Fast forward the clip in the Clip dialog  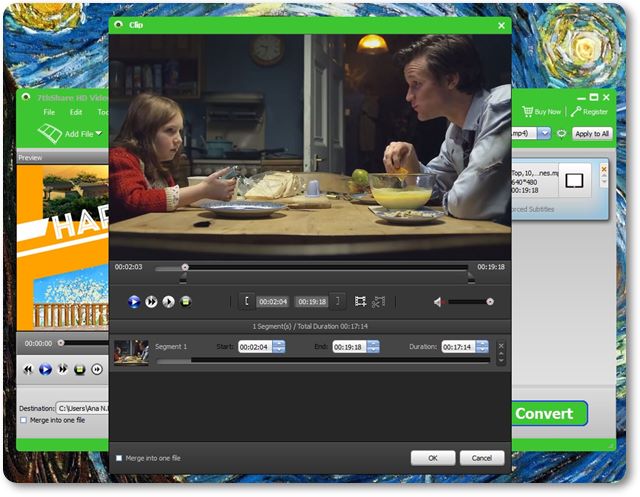point(151,302)
